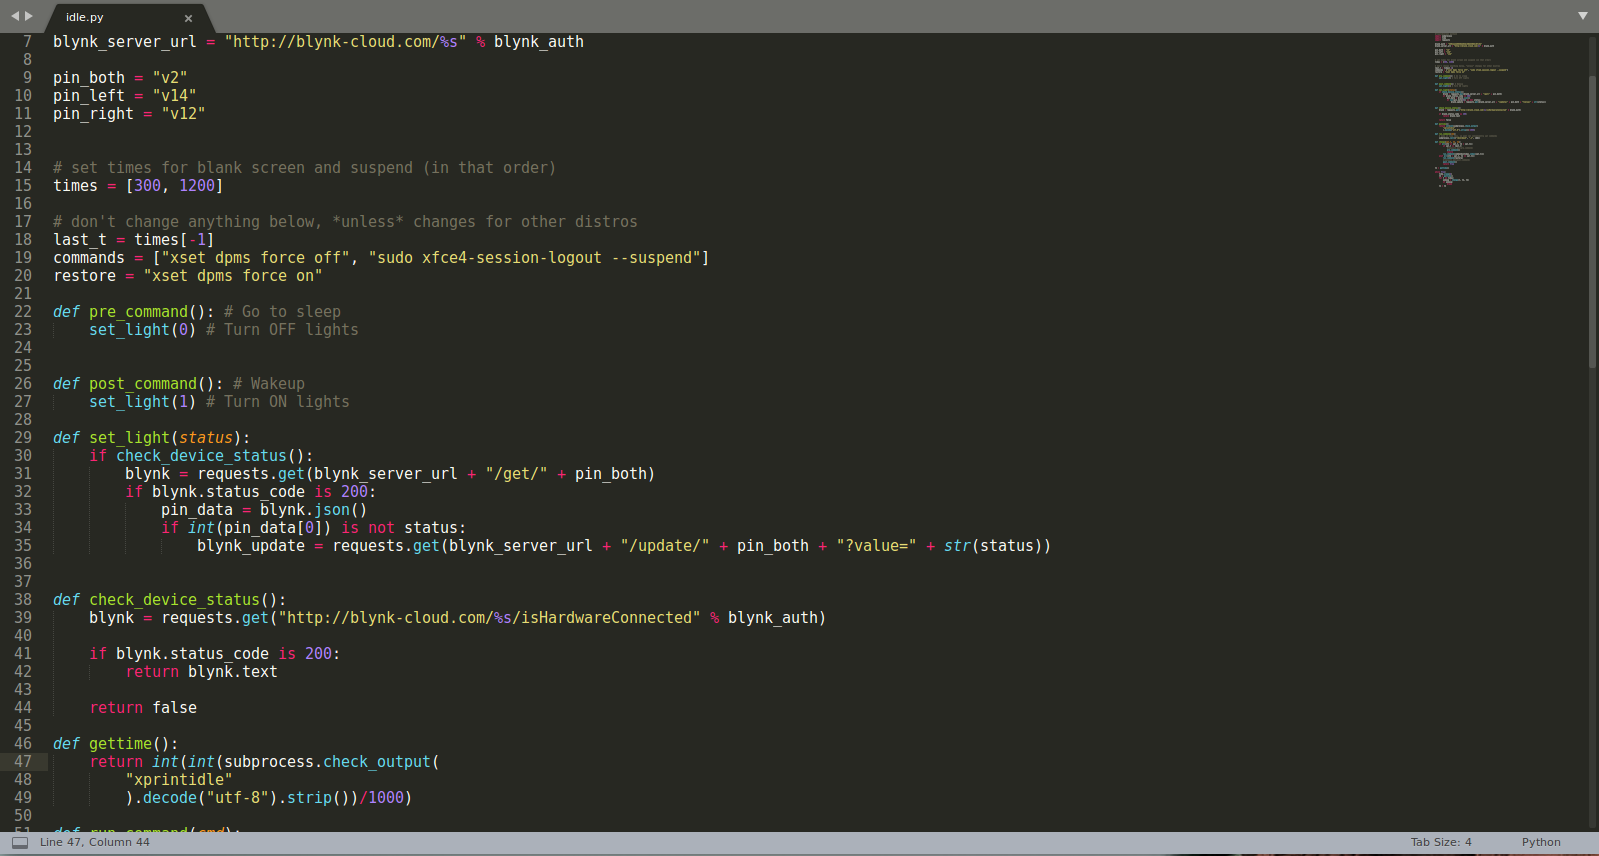Click the value 1200 in times list
Screen dimensions: 1599x856
(x=197, y=186)
